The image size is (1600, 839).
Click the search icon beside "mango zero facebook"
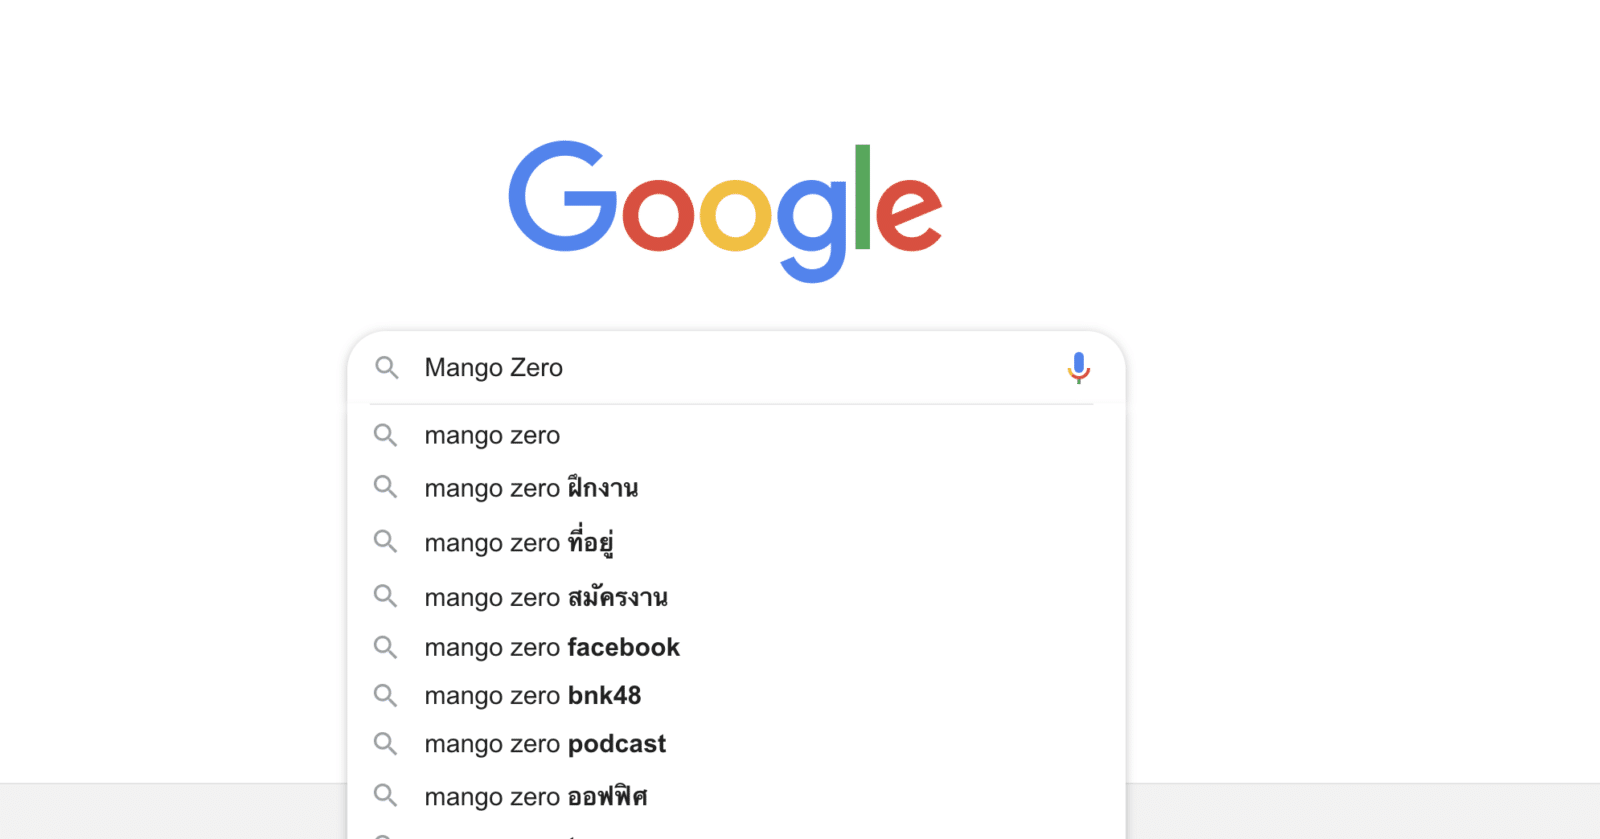tap(386, 647)
